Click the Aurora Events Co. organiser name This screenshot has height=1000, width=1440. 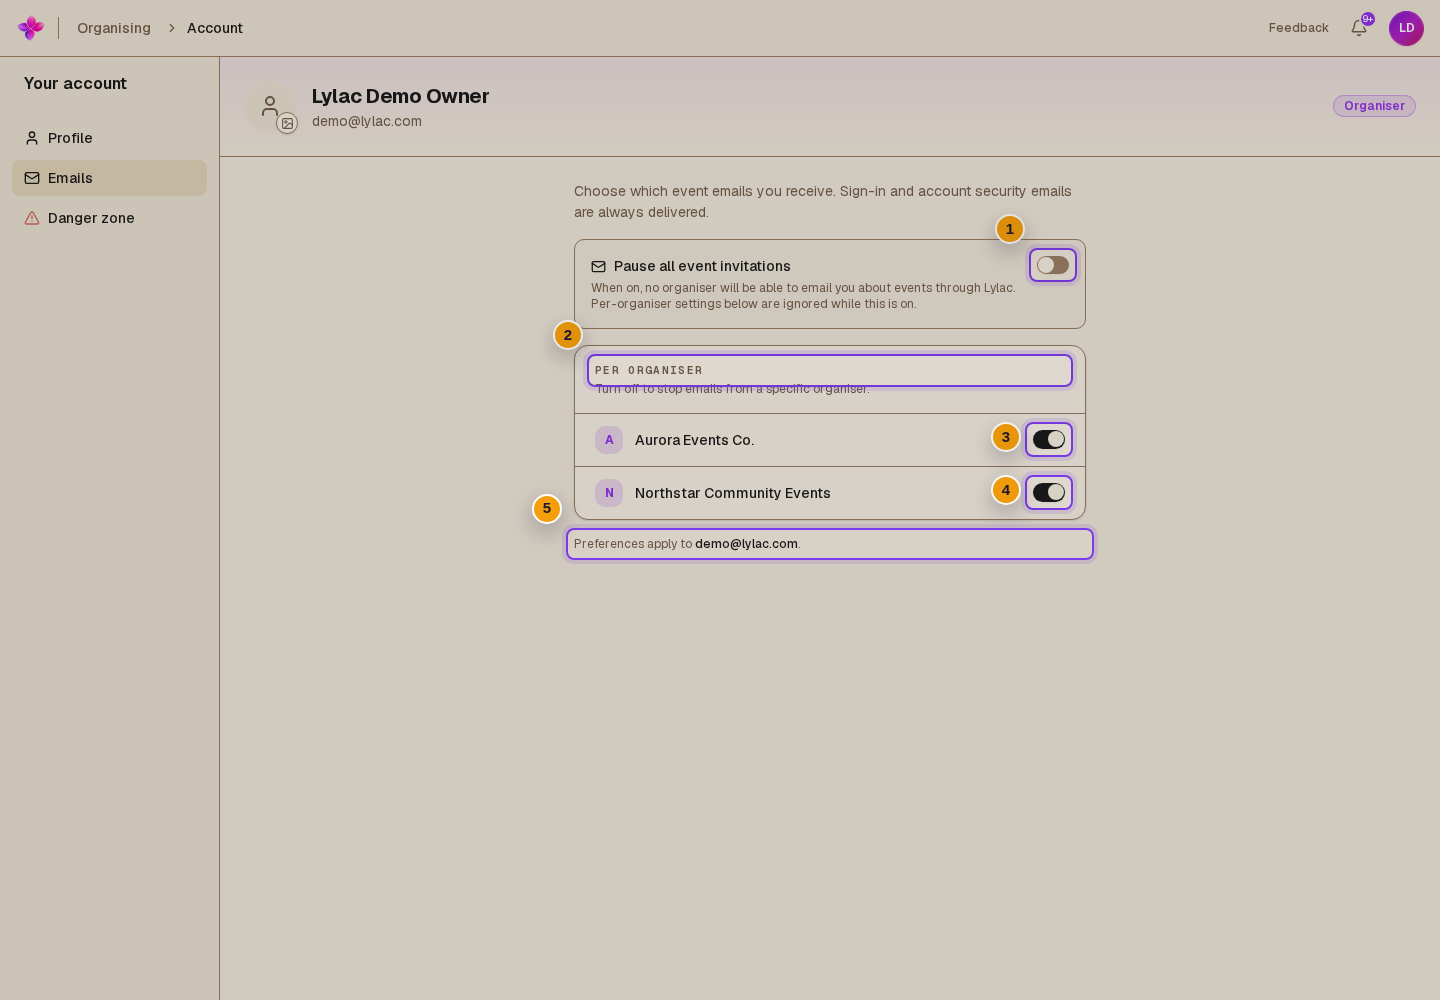[x=695, y=440]
